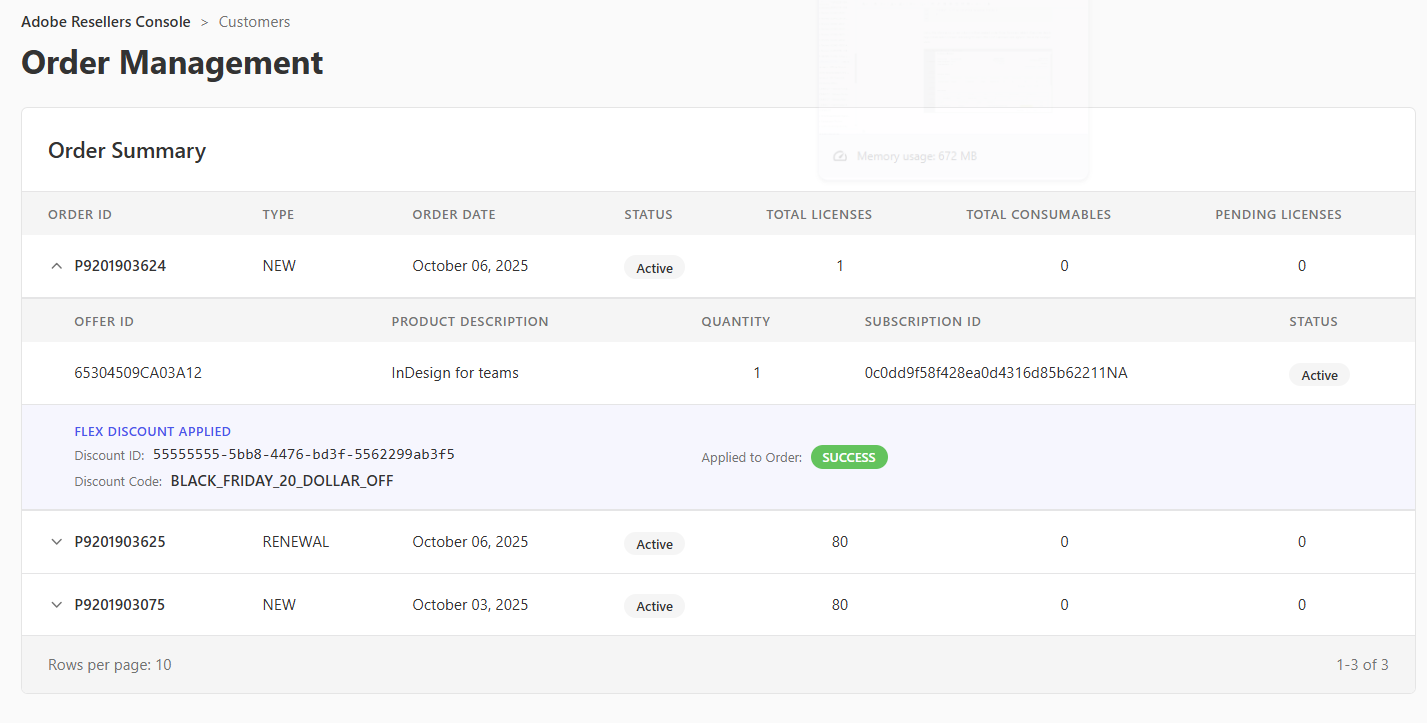Click offer ID 65304509CA03A12
The height and width of the screenshot is (723, 1427).
click(x=138, y=373)
